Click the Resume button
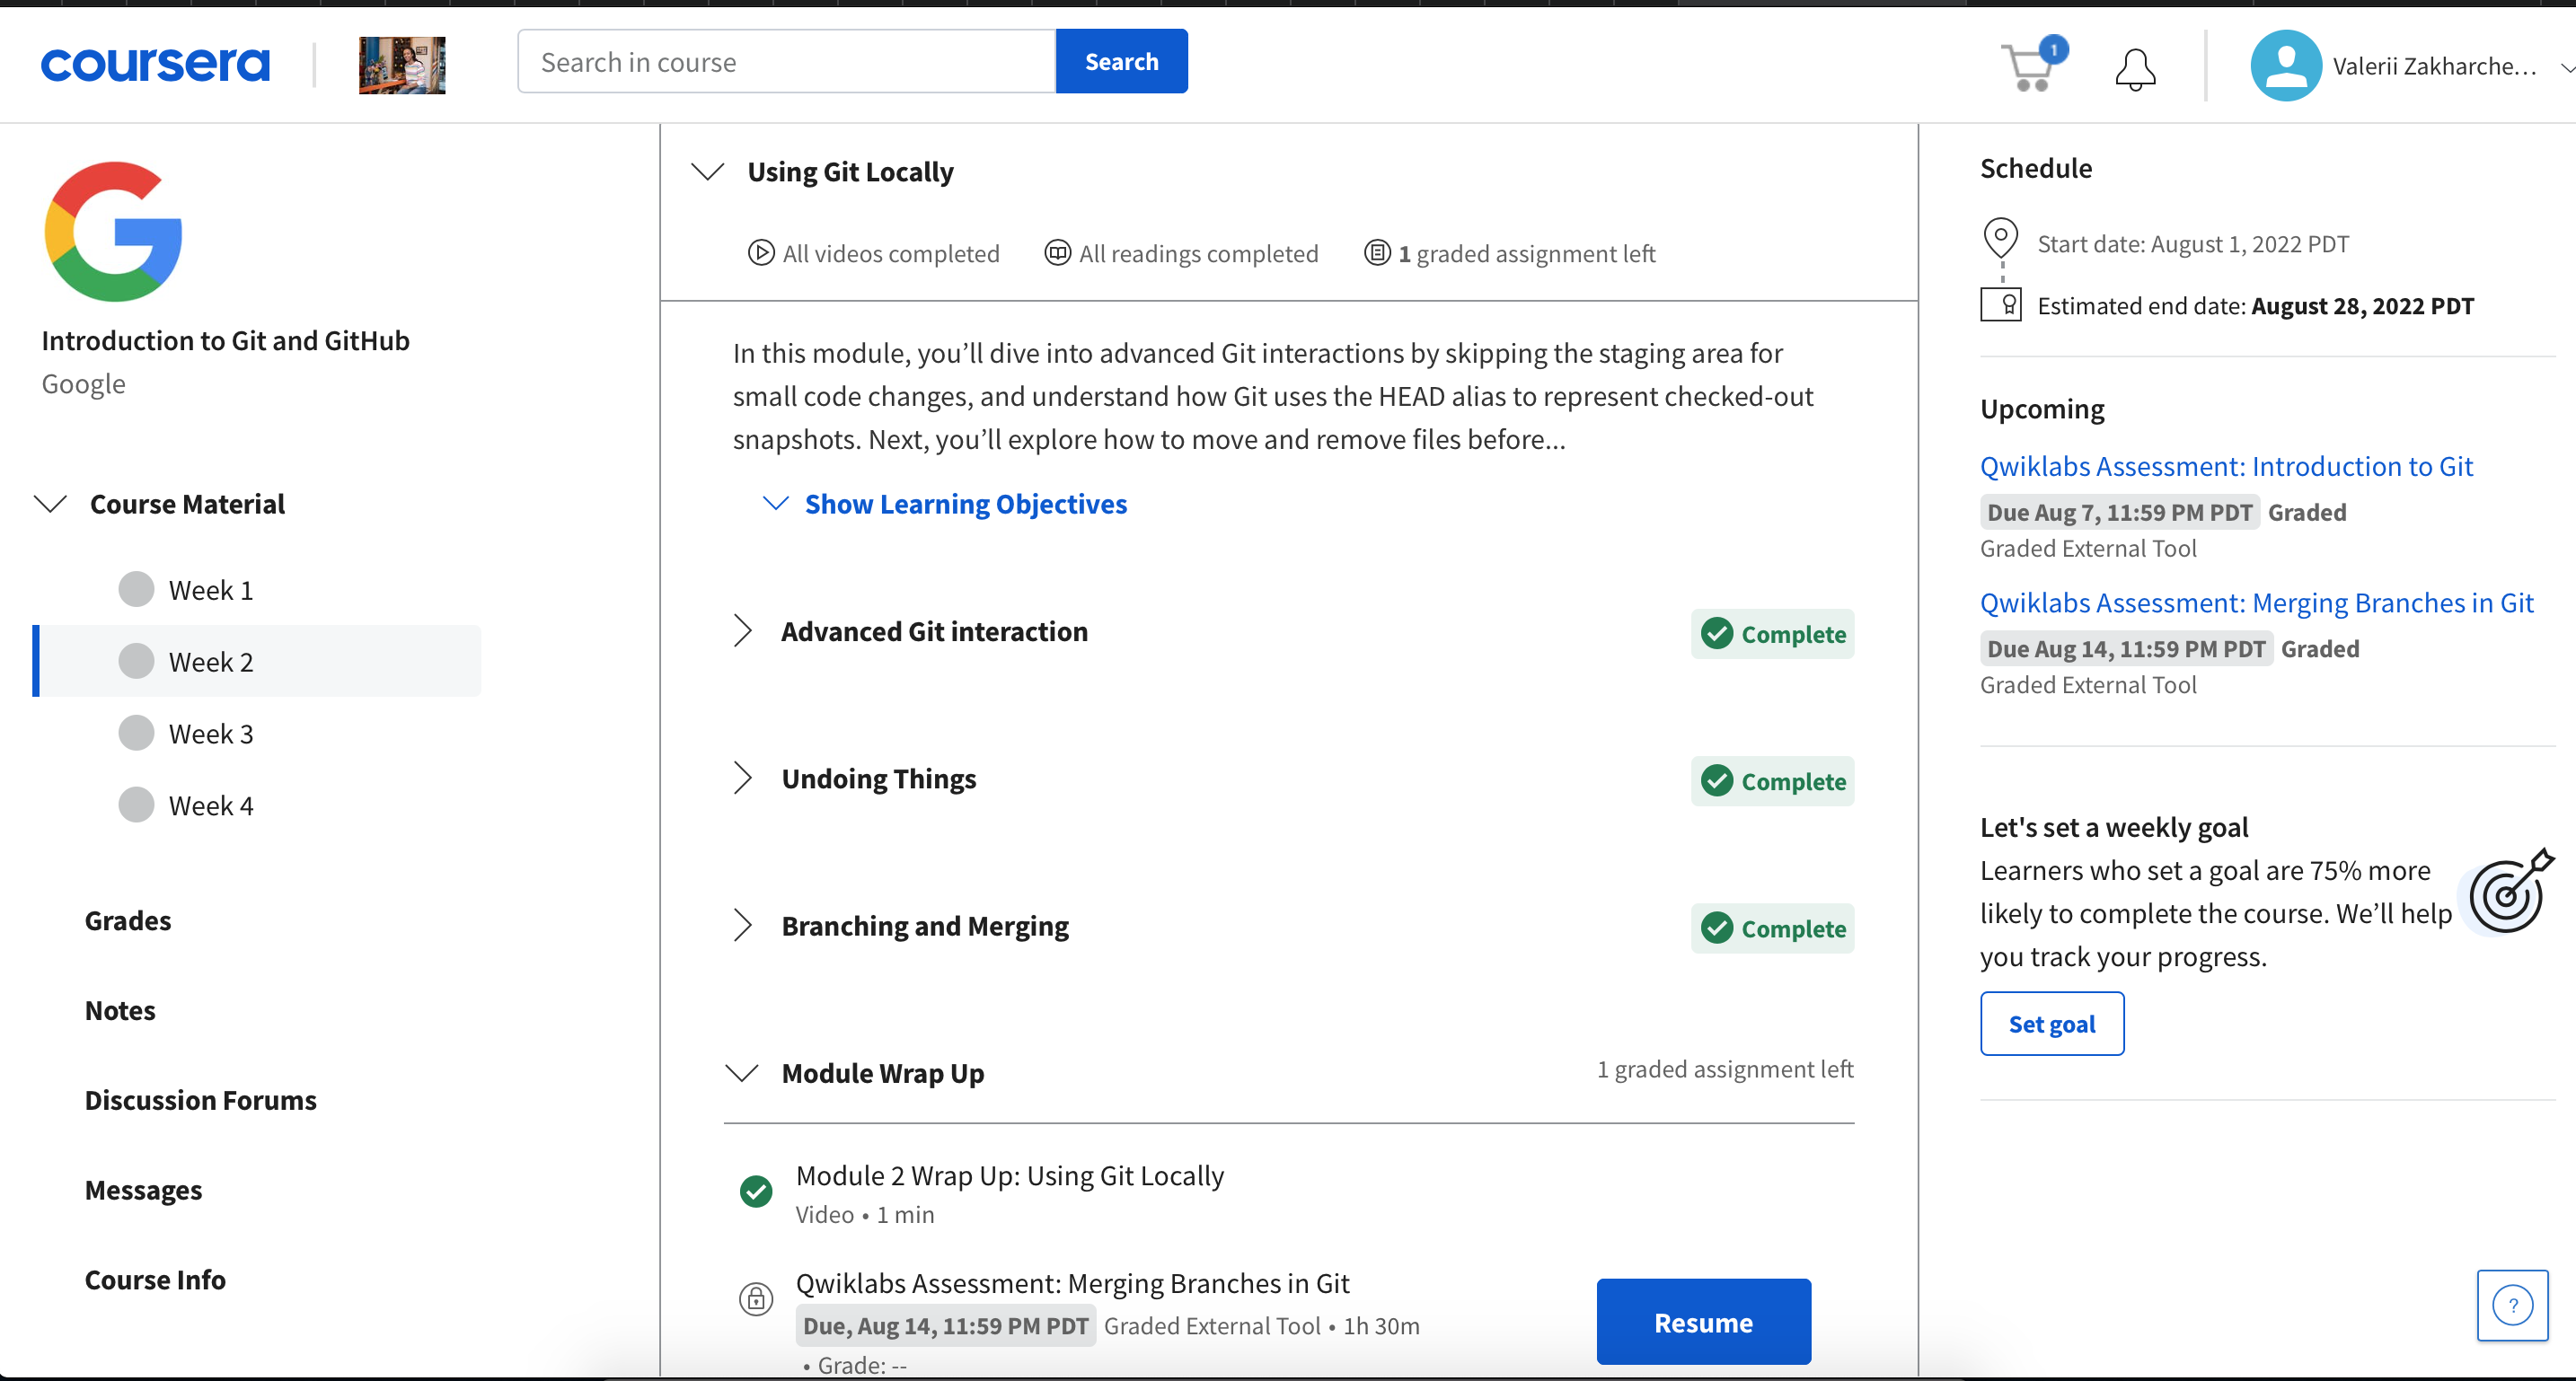 click(1703, 1322)
